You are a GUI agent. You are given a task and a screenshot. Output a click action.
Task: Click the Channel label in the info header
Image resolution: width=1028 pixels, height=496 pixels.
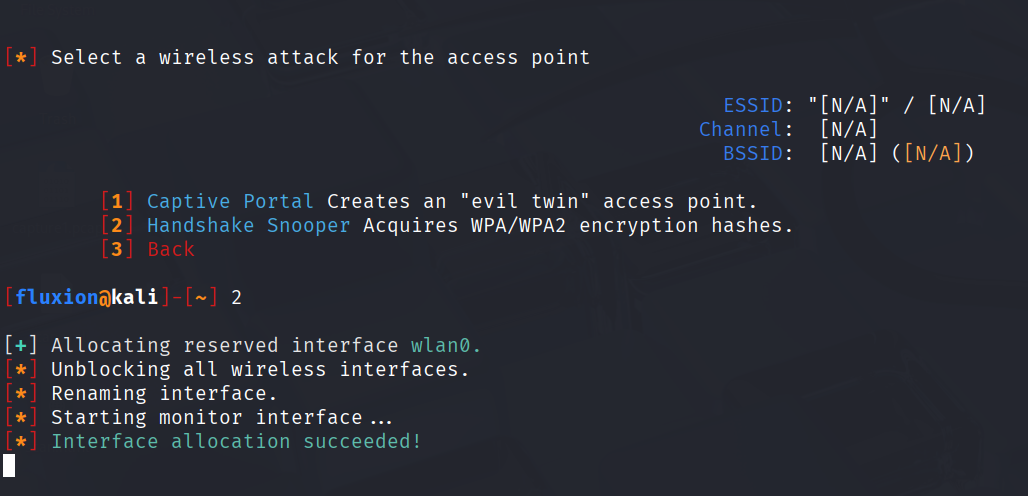741,129
